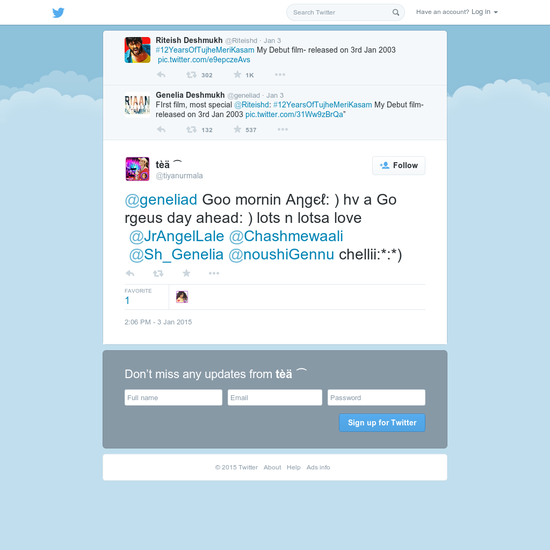Retweet the main tweet by tèä

click(x=158, y=273)
